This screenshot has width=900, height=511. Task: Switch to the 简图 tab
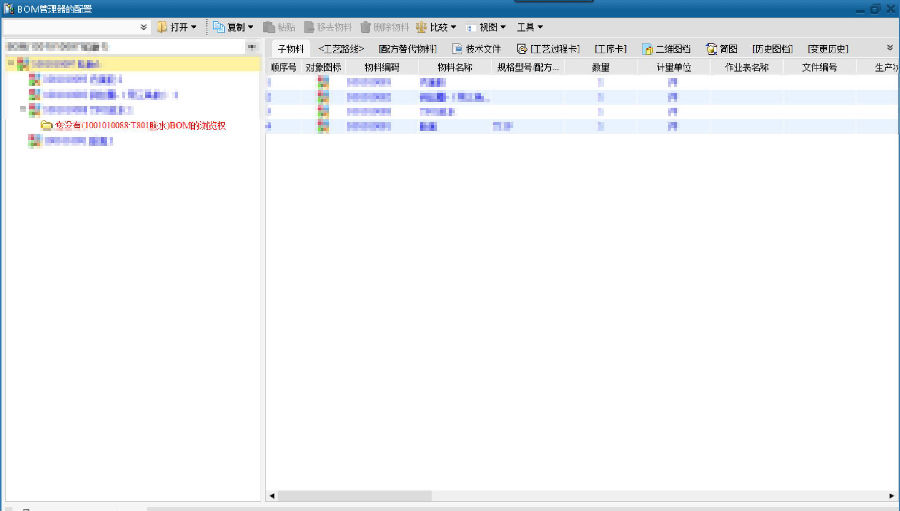tap(721, 49)
